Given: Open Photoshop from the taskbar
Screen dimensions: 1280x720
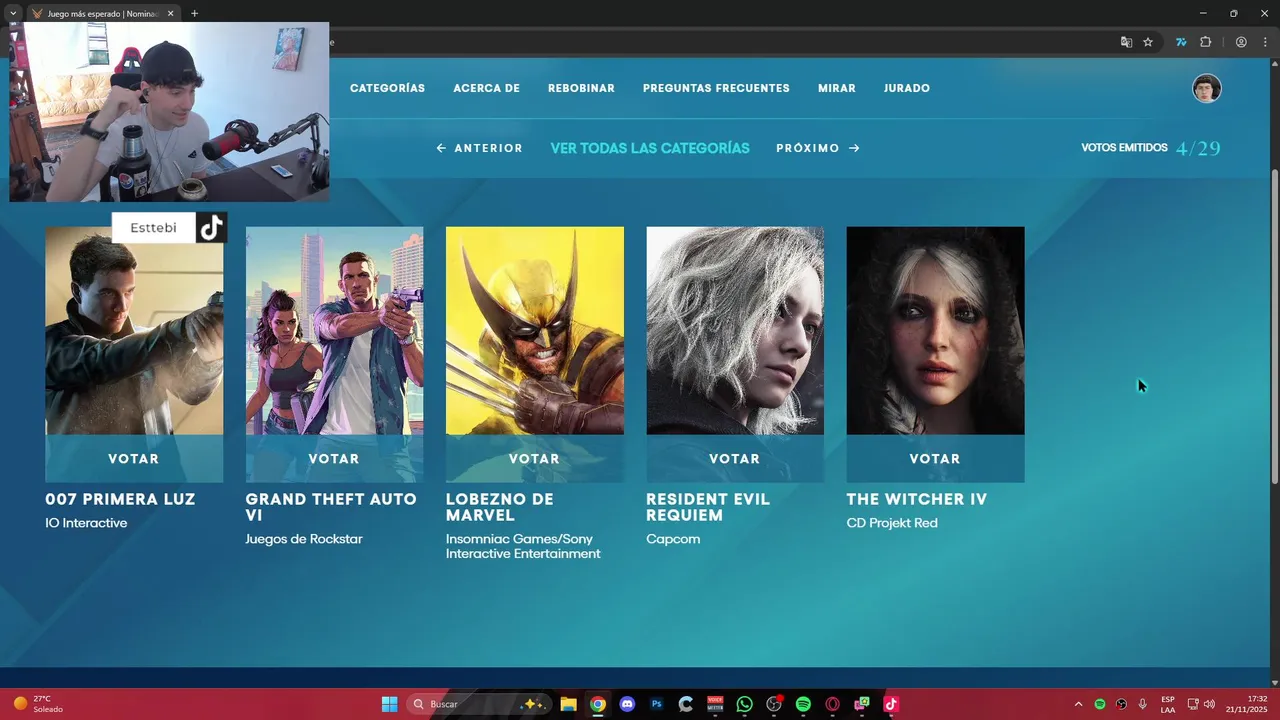Looking at the screenshot, I should 656,704.
